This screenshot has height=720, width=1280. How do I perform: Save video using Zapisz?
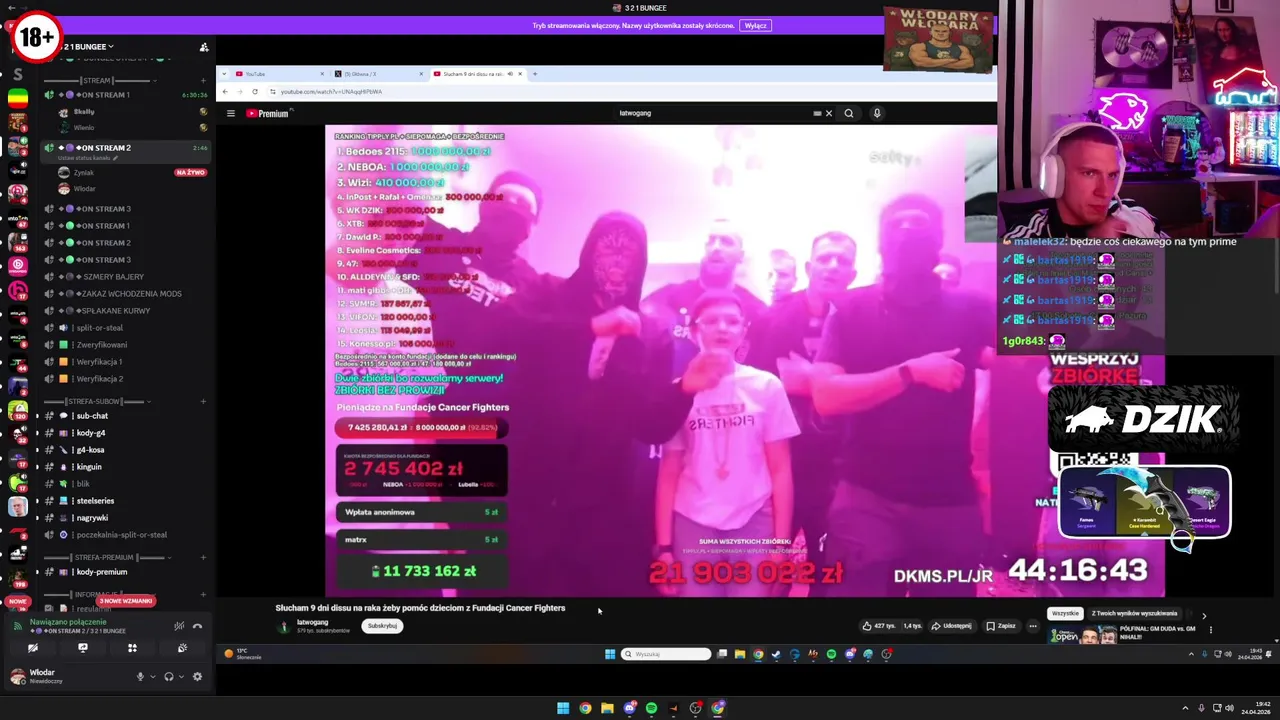[x=1001, y=626]
